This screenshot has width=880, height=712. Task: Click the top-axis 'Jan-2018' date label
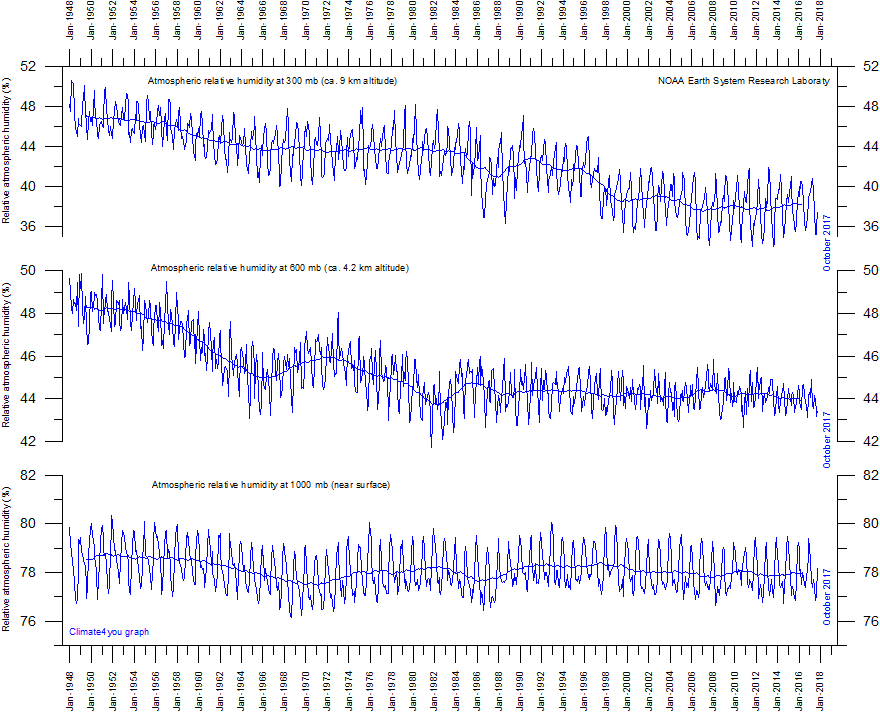point(821,21)
